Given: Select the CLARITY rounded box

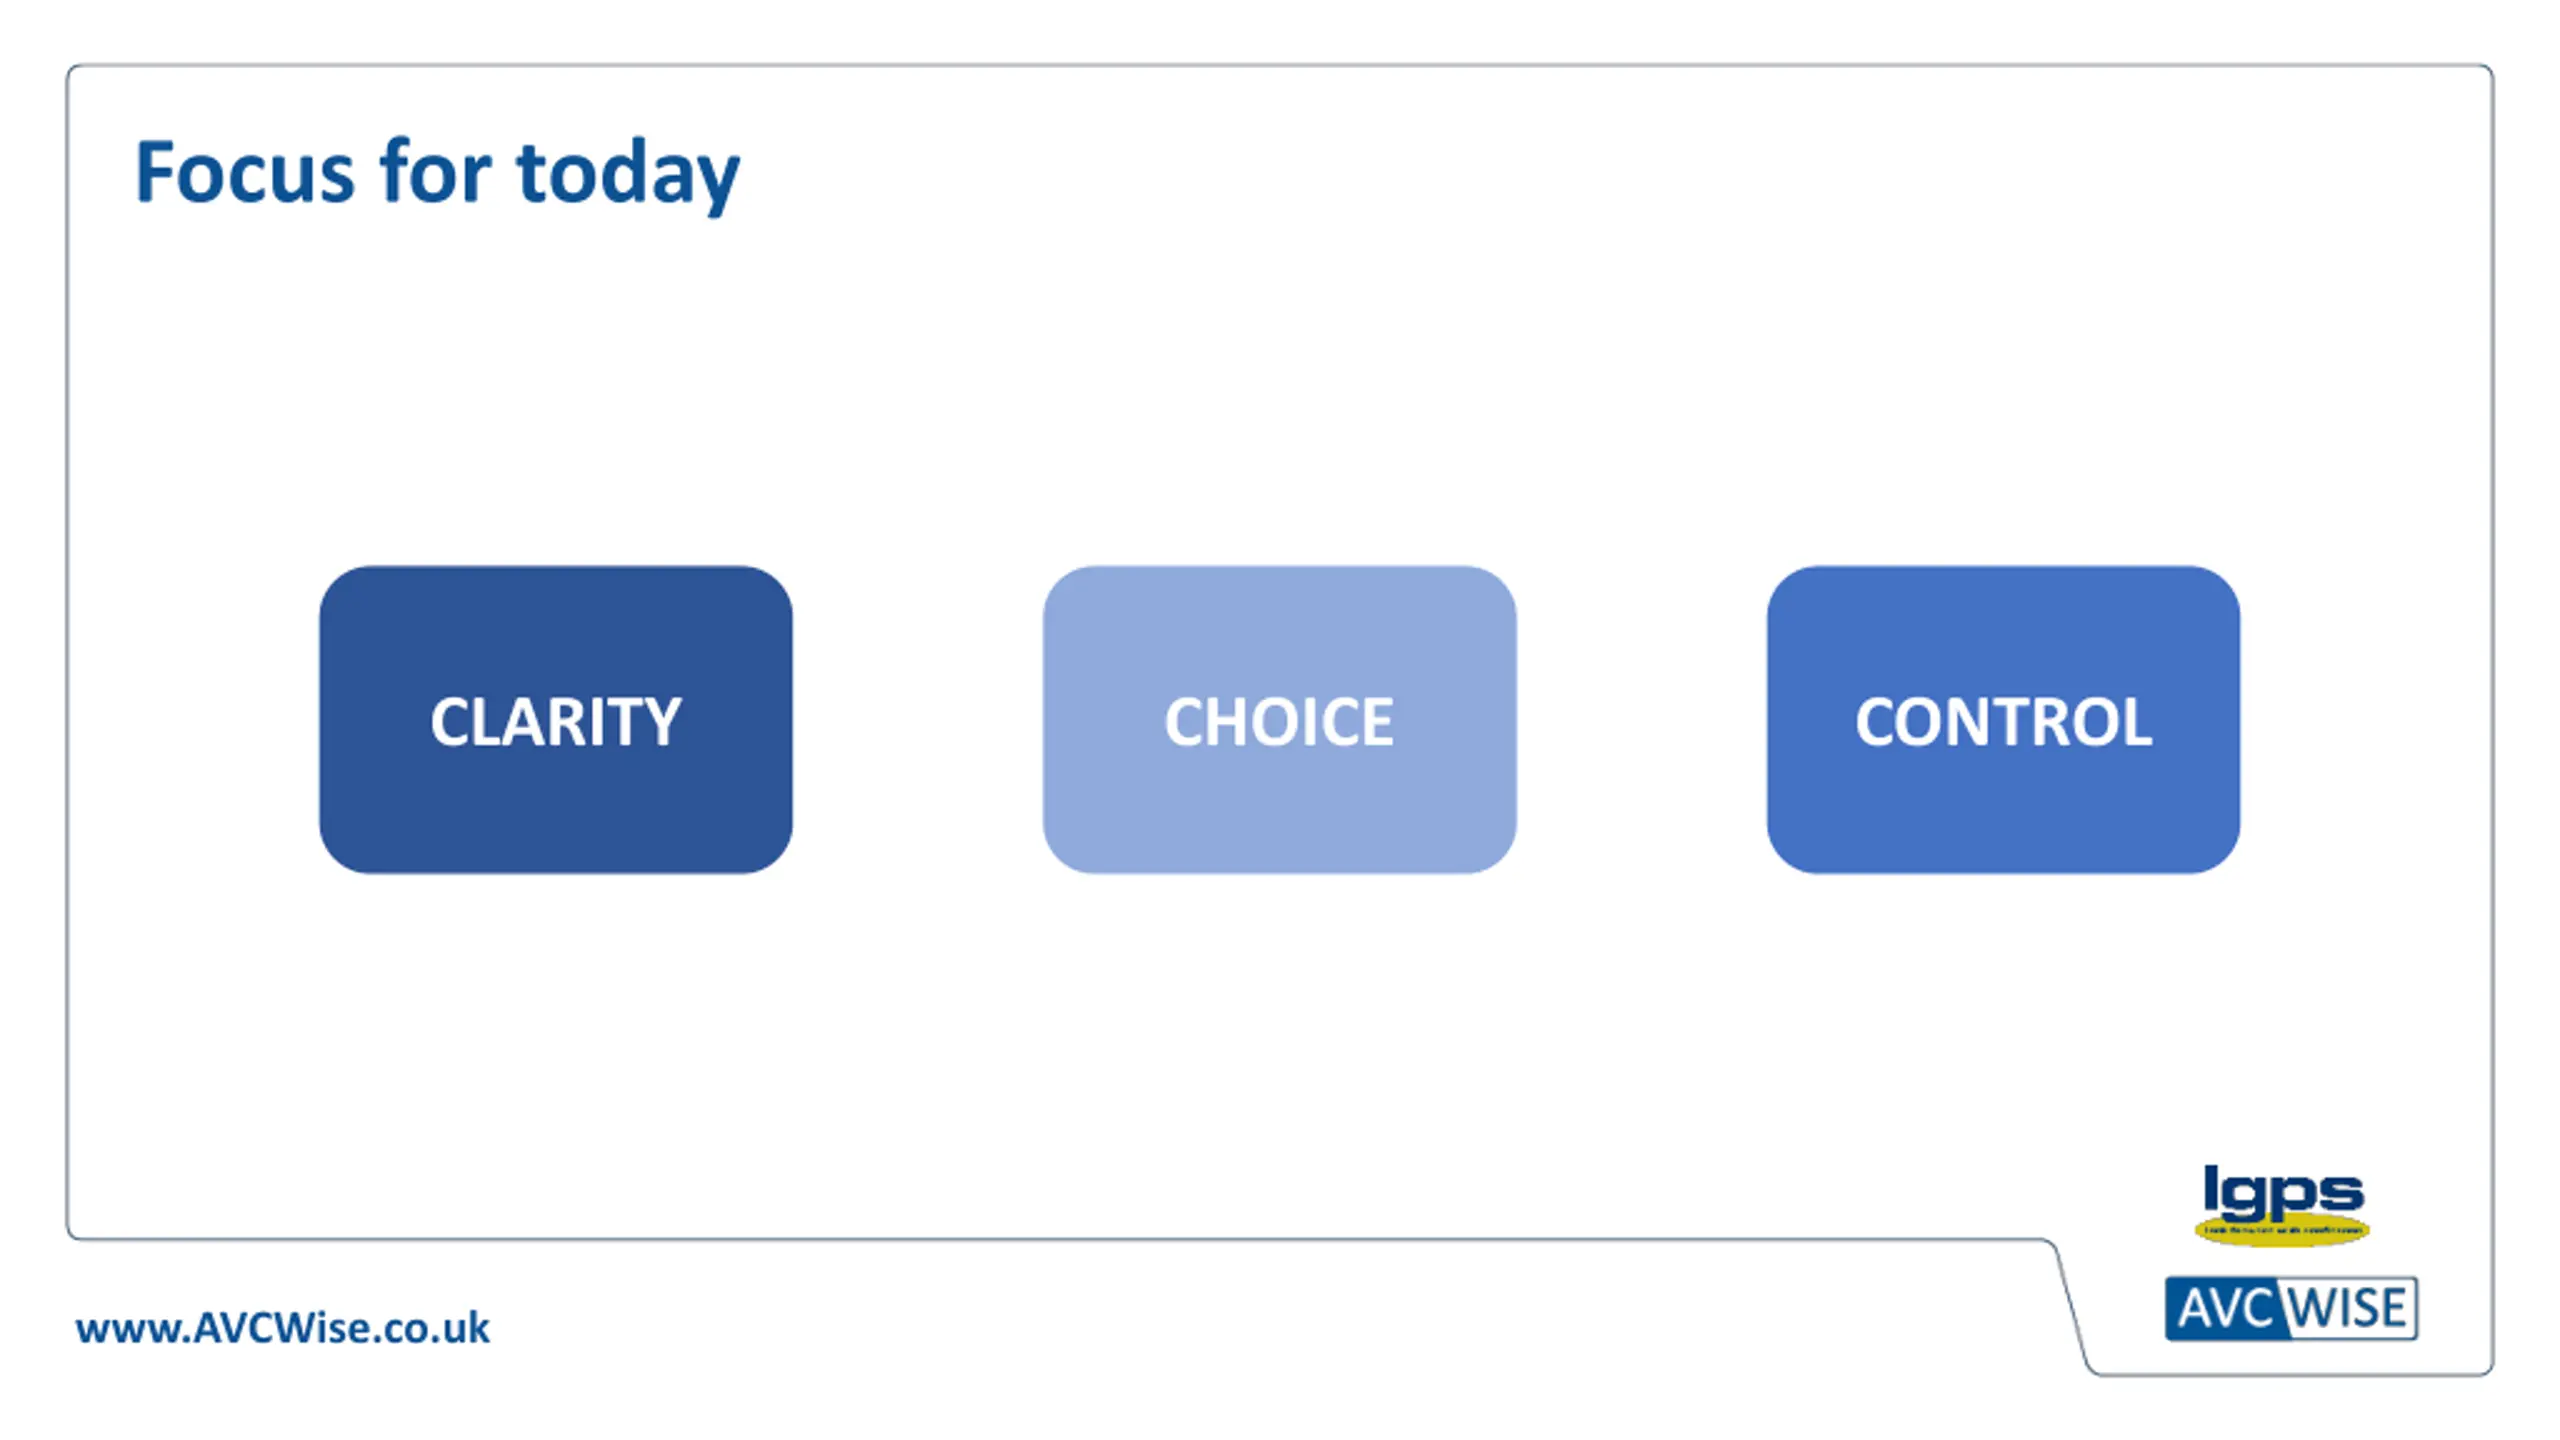Looking at the screenshot, I should click(x=556, y=720).
